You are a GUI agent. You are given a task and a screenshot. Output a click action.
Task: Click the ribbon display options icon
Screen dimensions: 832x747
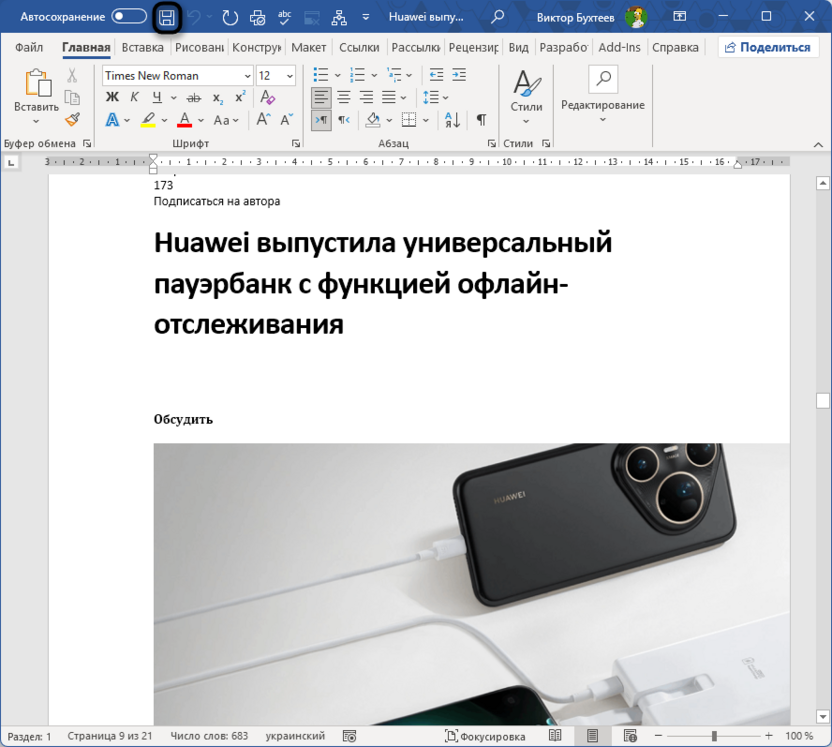[680, 16]
